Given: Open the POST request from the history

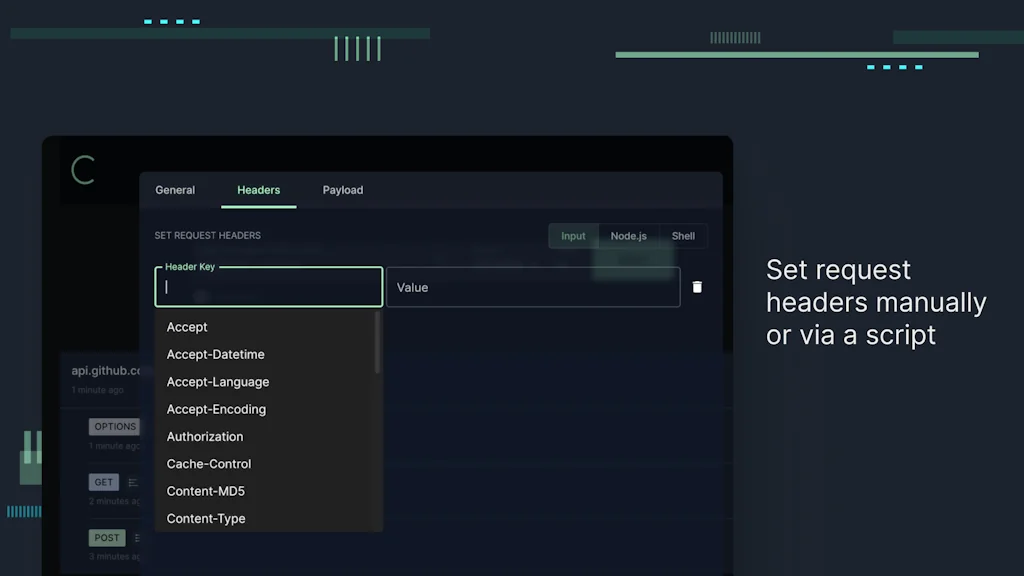Looking at the screenshot, I should [106, 537].
